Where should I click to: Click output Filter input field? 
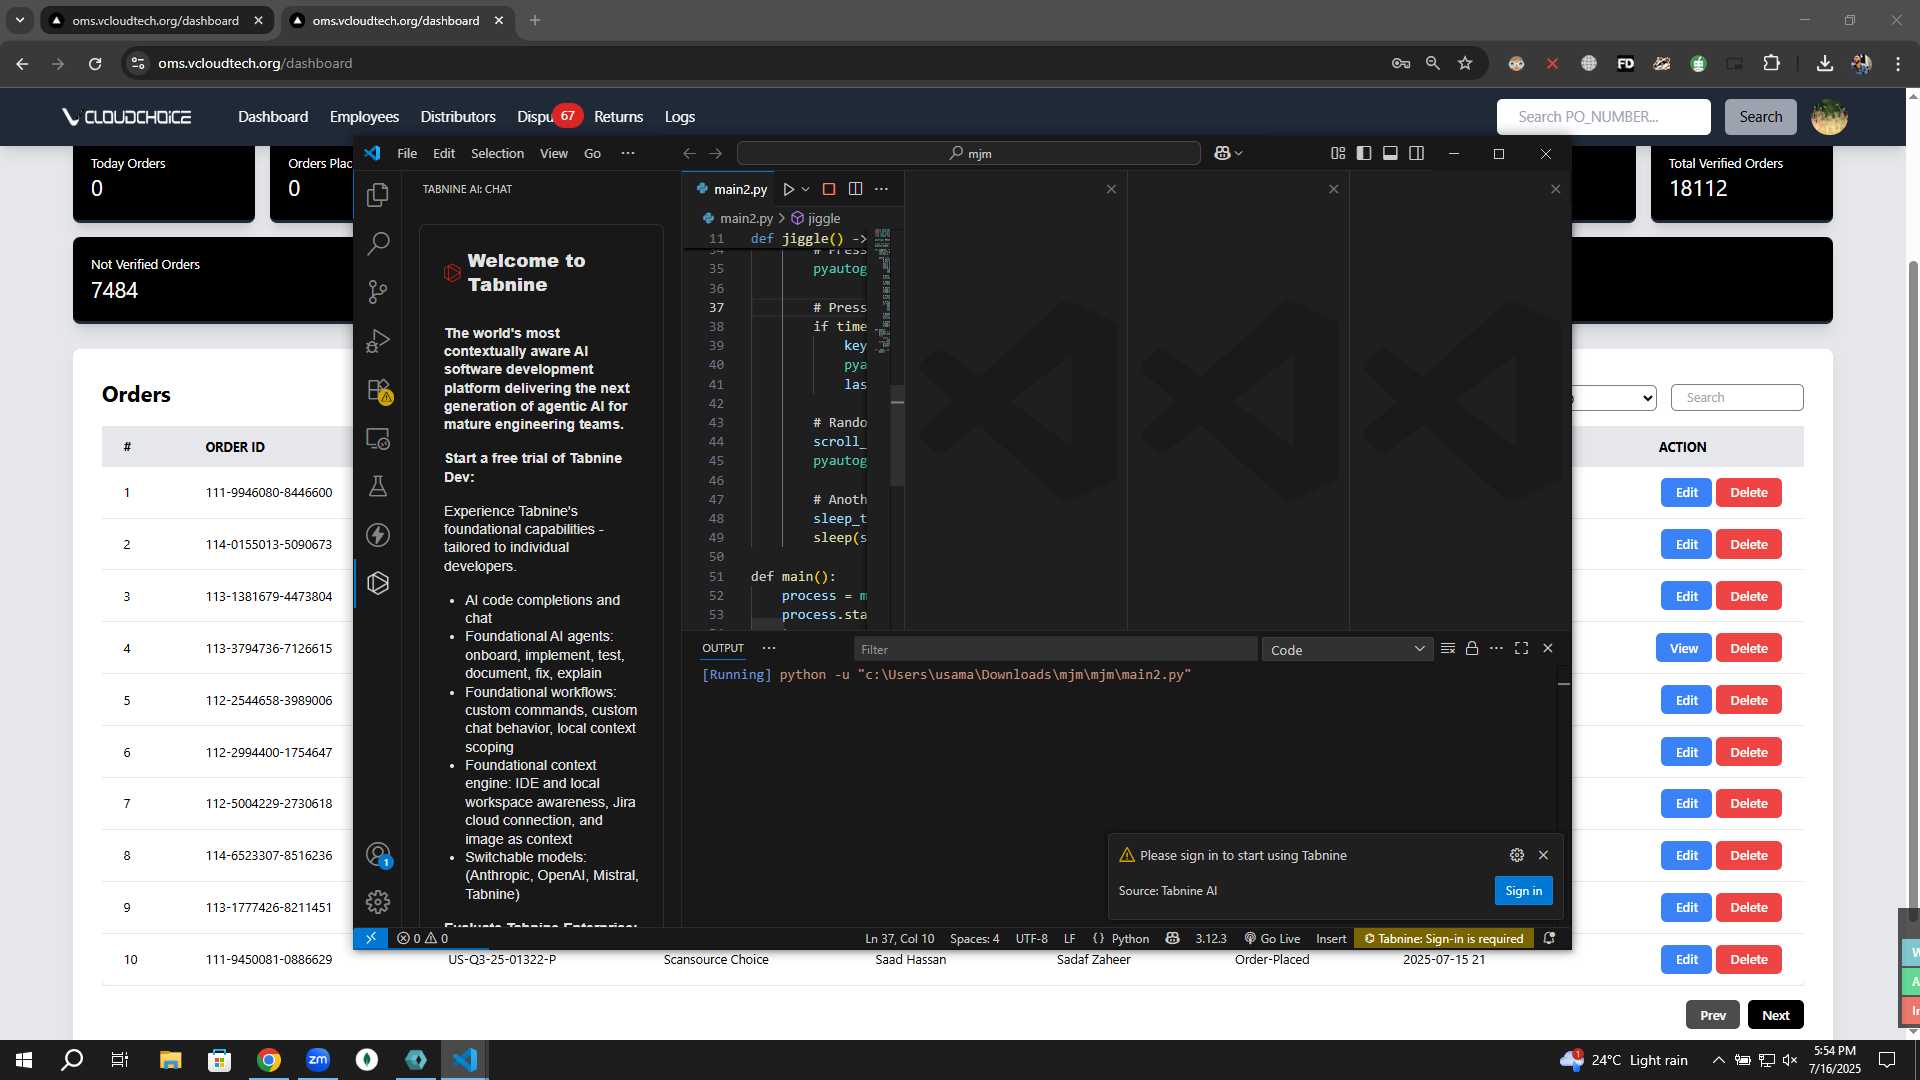(x=1055, y=650)
